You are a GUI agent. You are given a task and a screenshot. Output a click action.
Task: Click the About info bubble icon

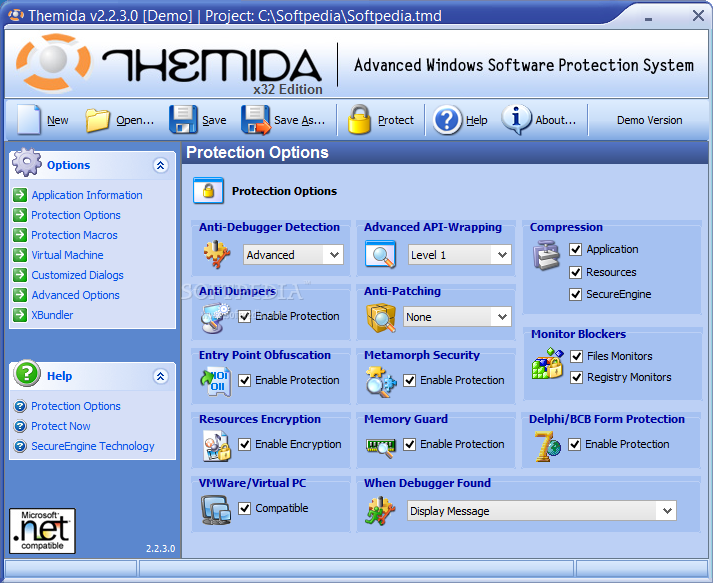[x=516, y=120]
